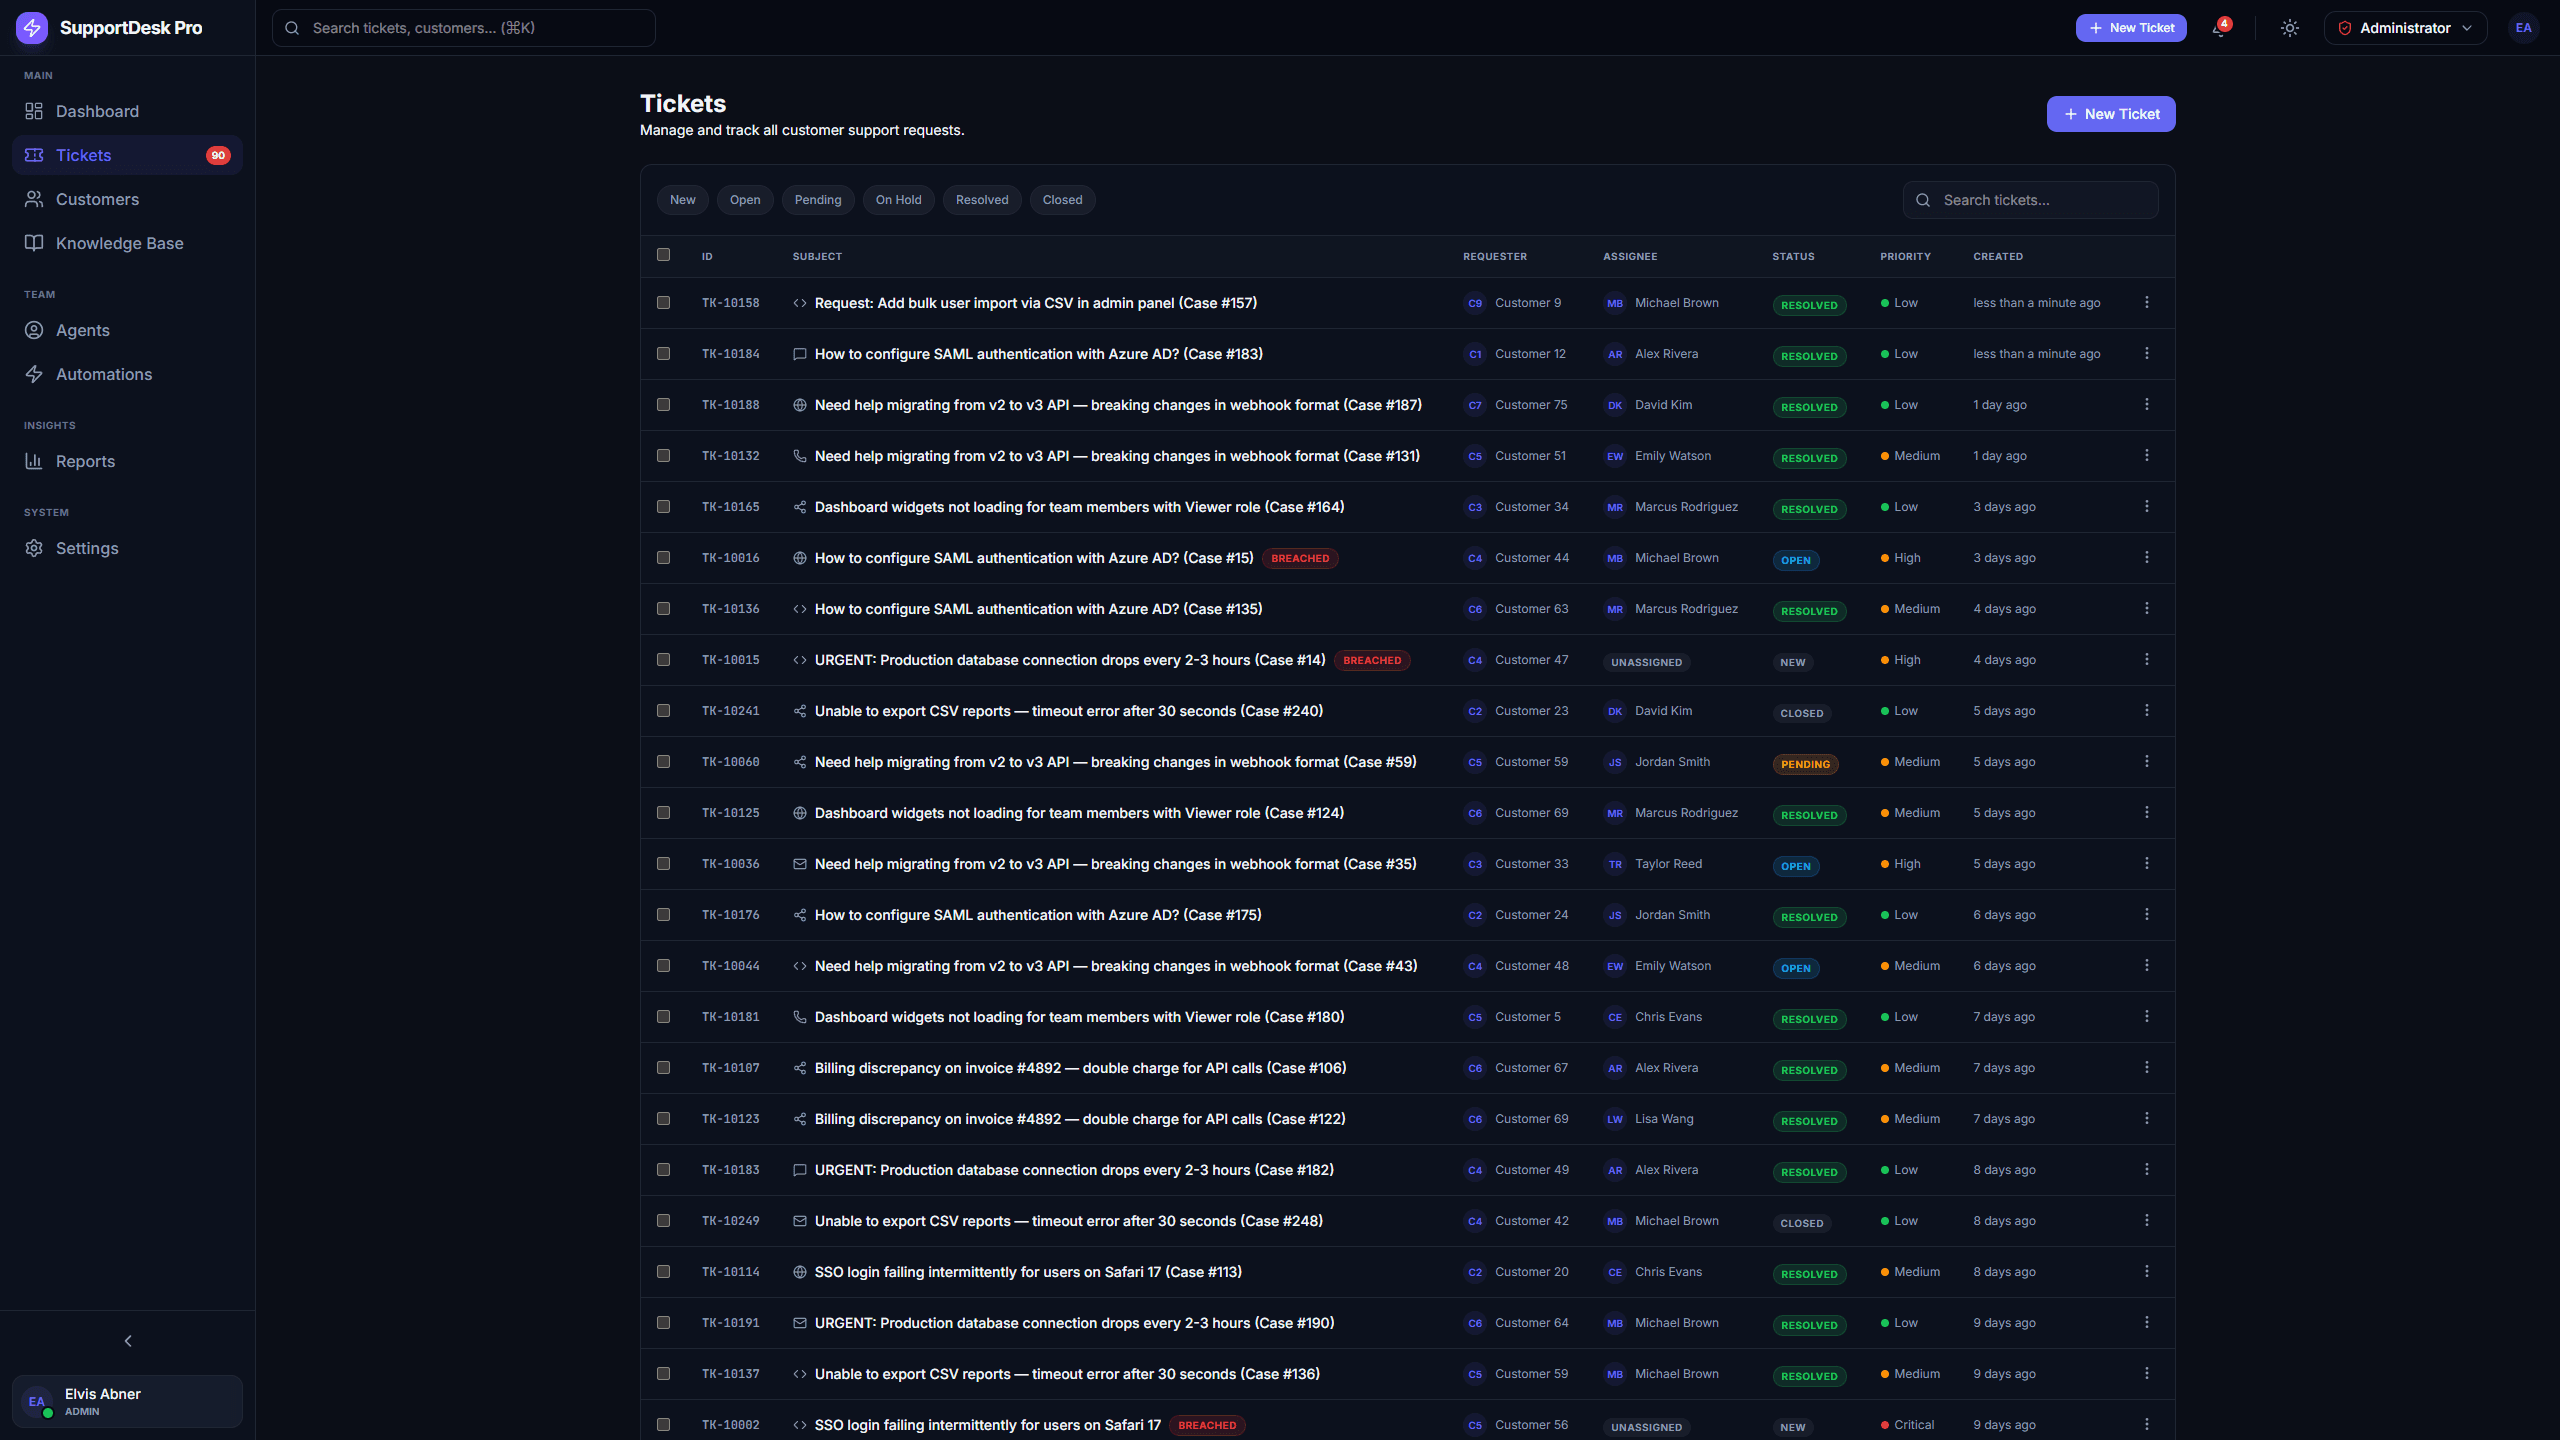Filter tickets by Open status

pyautogui.click(x=745, y=200)
